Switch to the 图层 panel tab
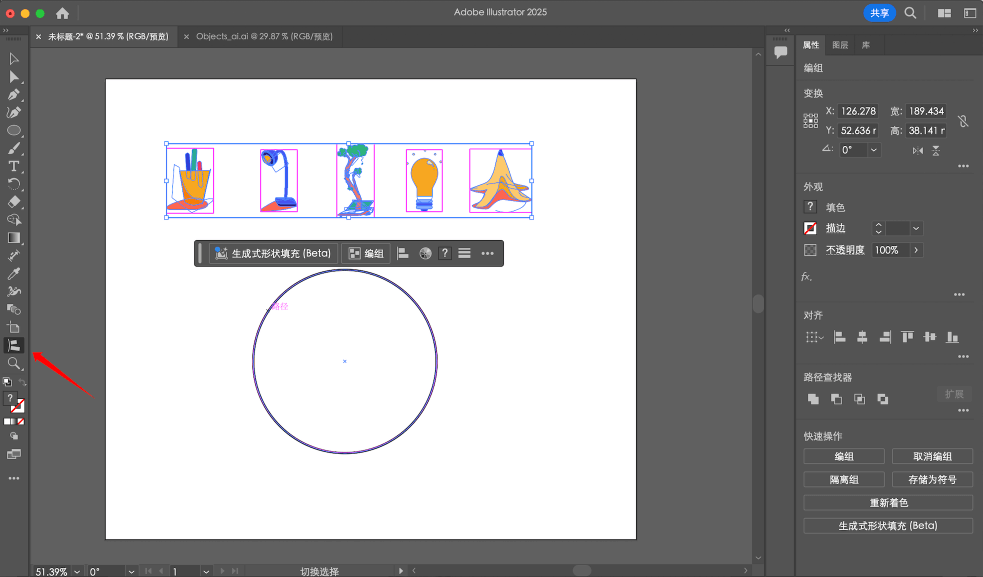 [839, 44]
